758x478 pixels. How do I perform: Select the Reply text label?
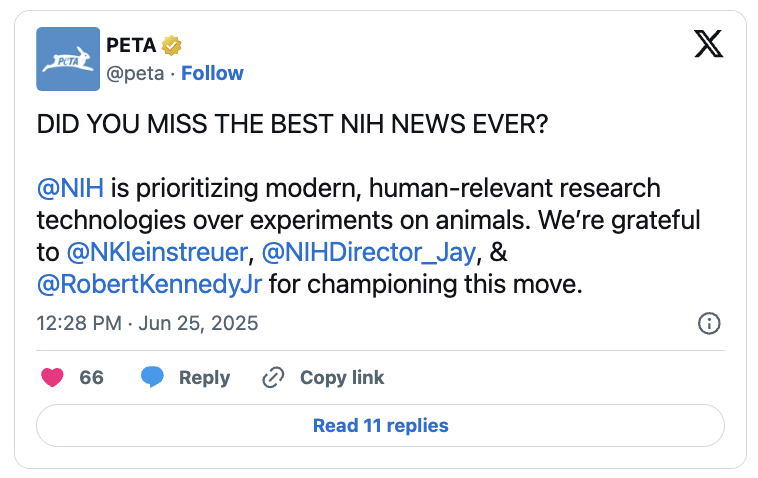[204, 378]
